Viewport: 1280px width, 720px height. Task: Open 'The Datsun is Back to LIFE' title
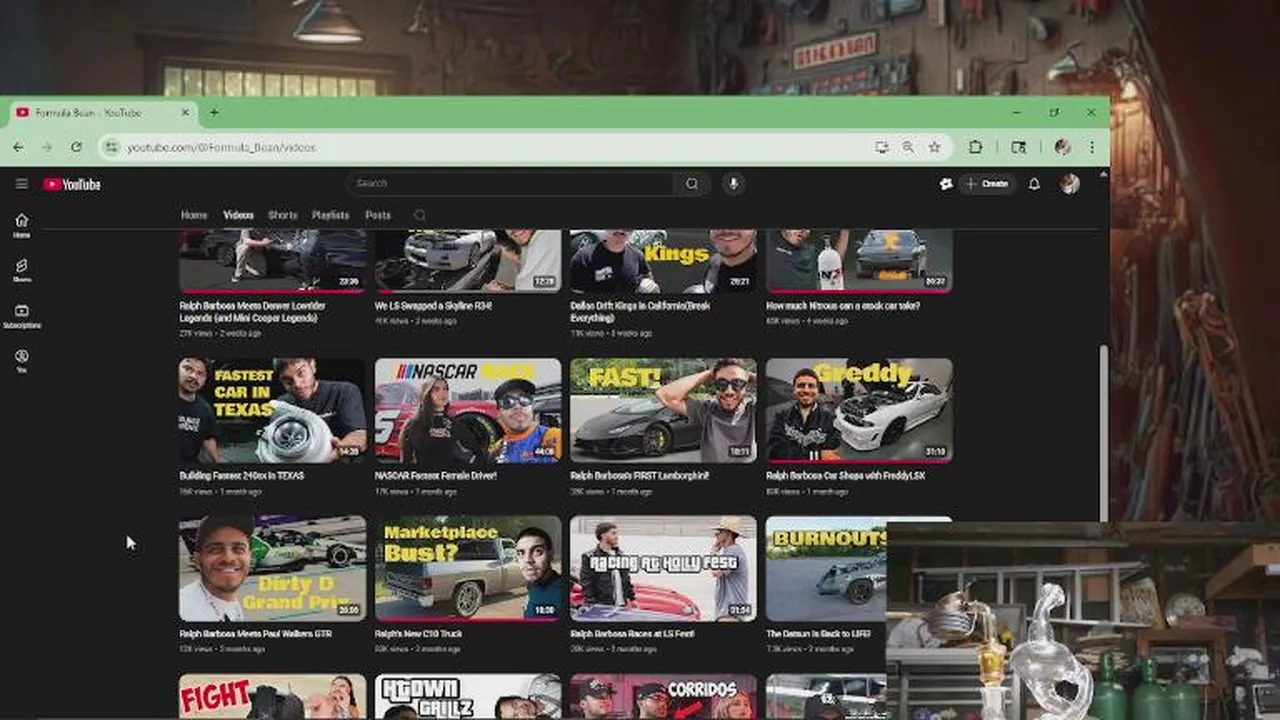pos(818,634)
